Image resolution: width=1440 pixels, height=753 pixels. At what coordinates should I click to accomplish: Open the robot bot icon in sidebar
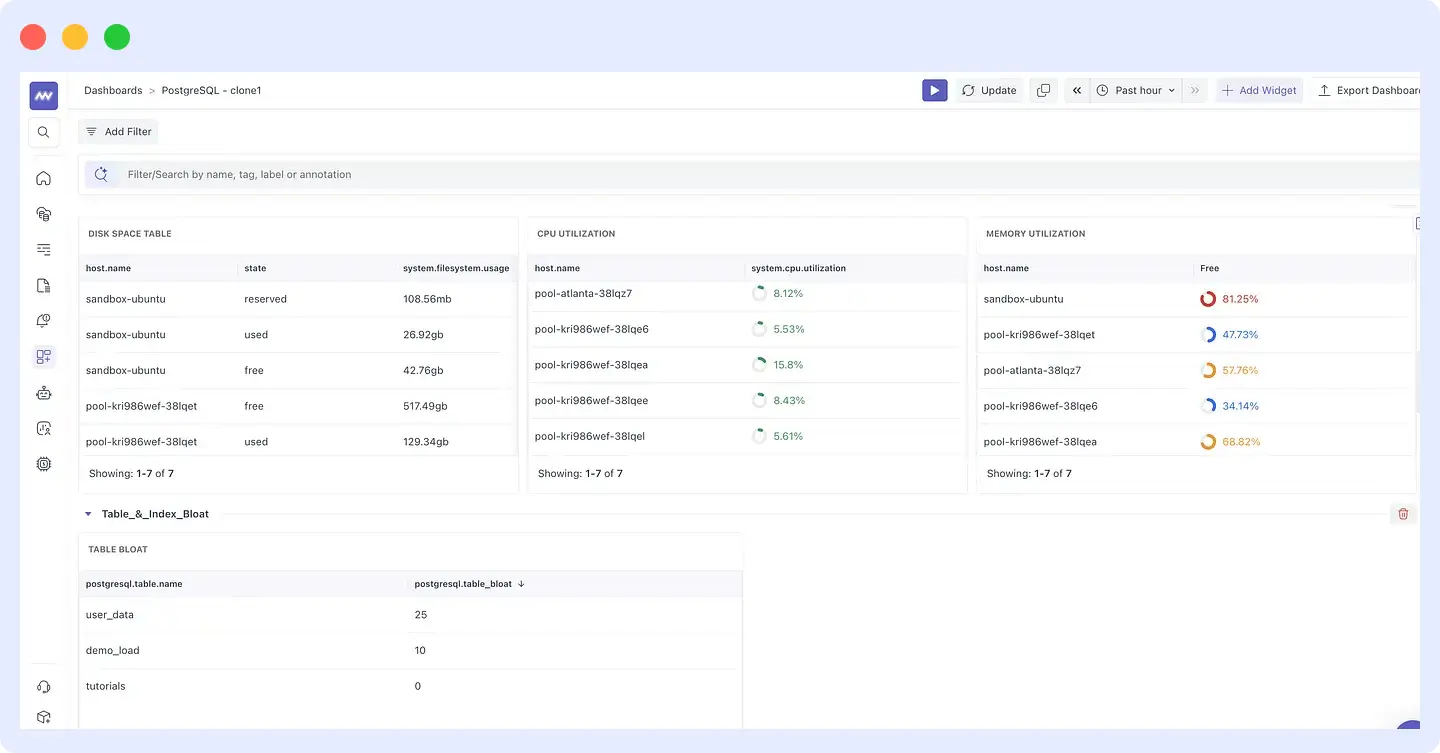pyautogui.click(x=43, y=393)
